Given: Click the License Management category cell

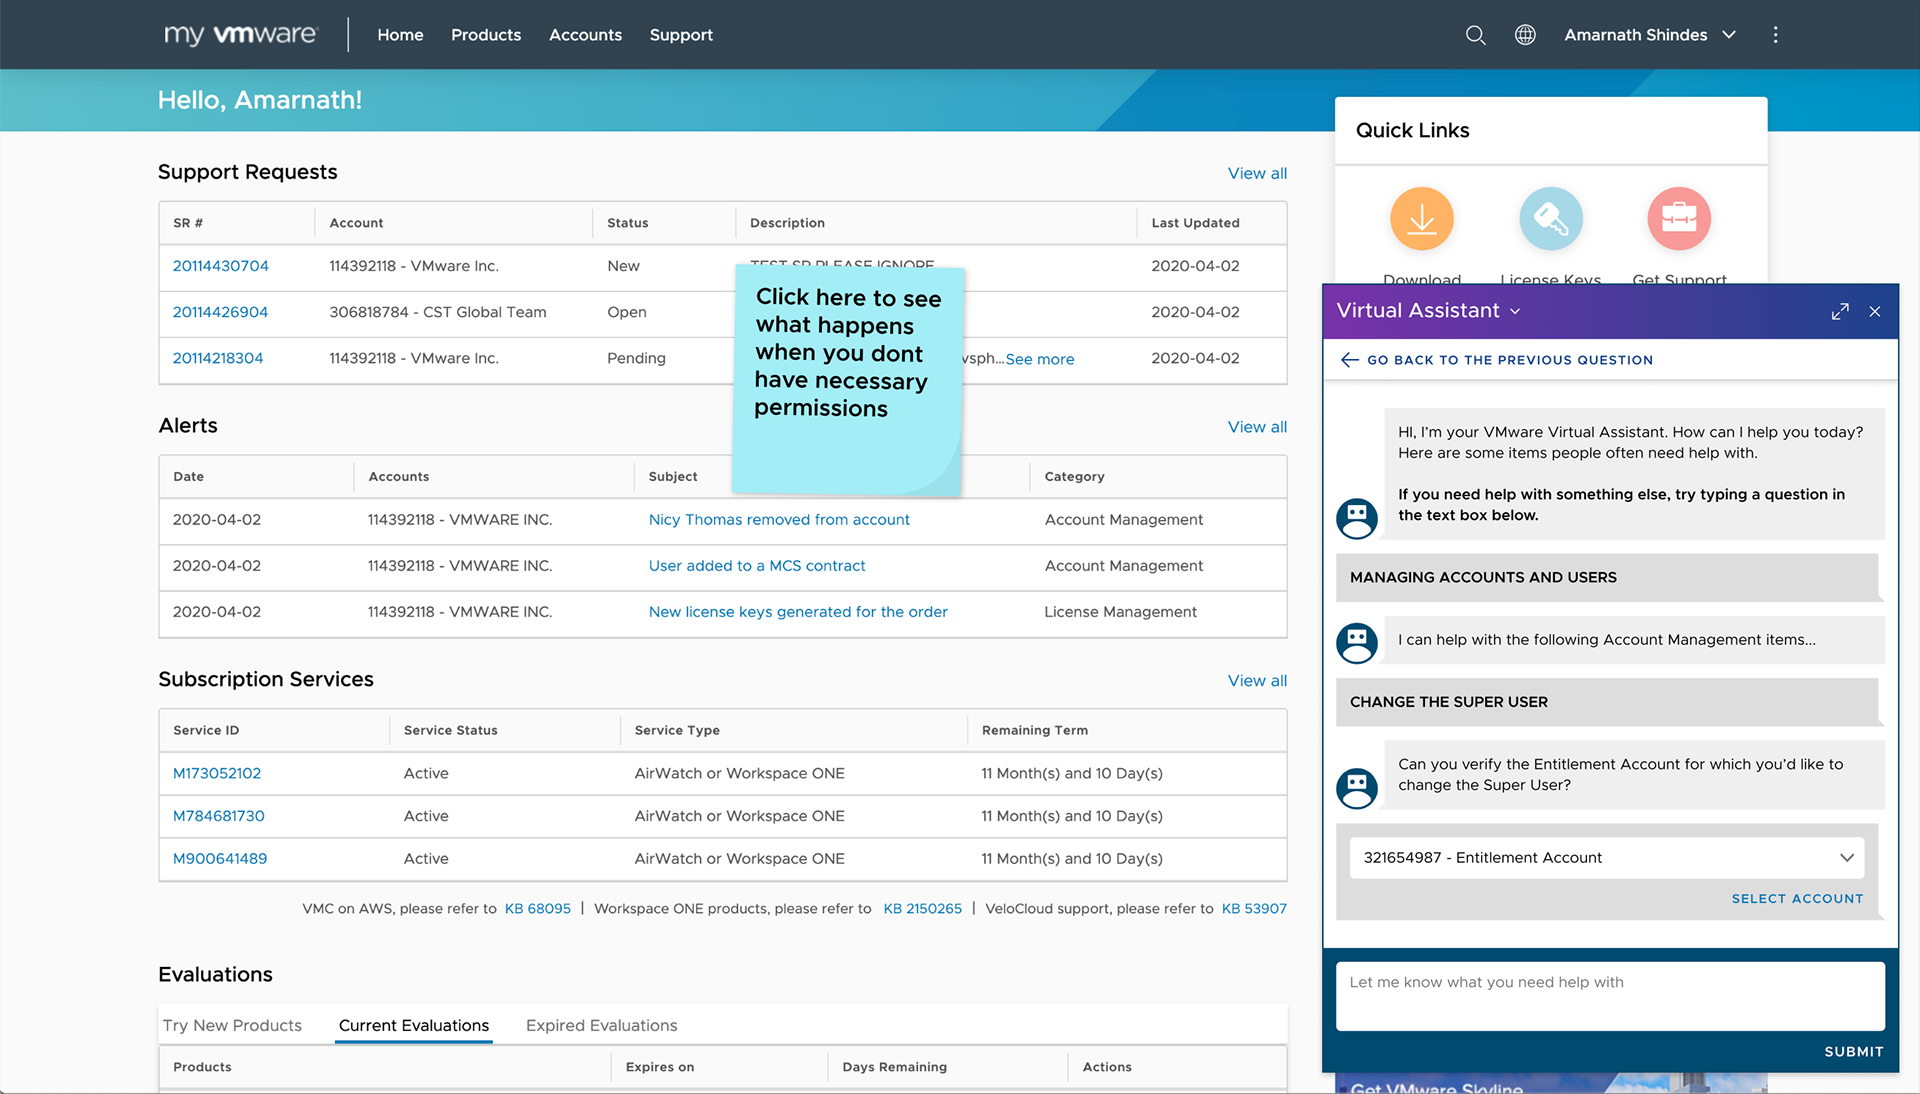Looking at the screenshot, I should [1120, 612].
